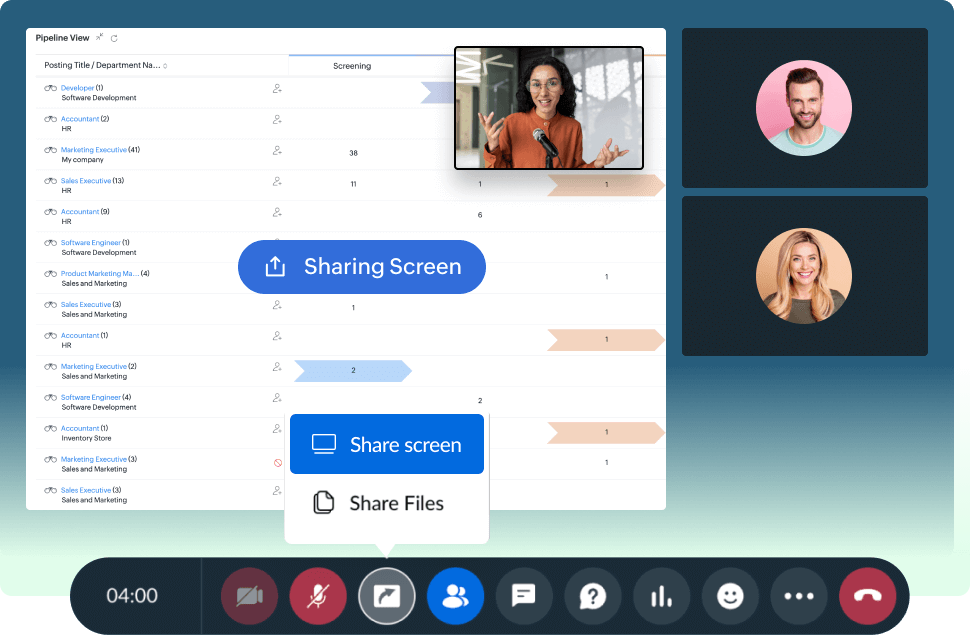Click the Sharing Screen button
The image size is (970, 635).
[x=361, y=267]
